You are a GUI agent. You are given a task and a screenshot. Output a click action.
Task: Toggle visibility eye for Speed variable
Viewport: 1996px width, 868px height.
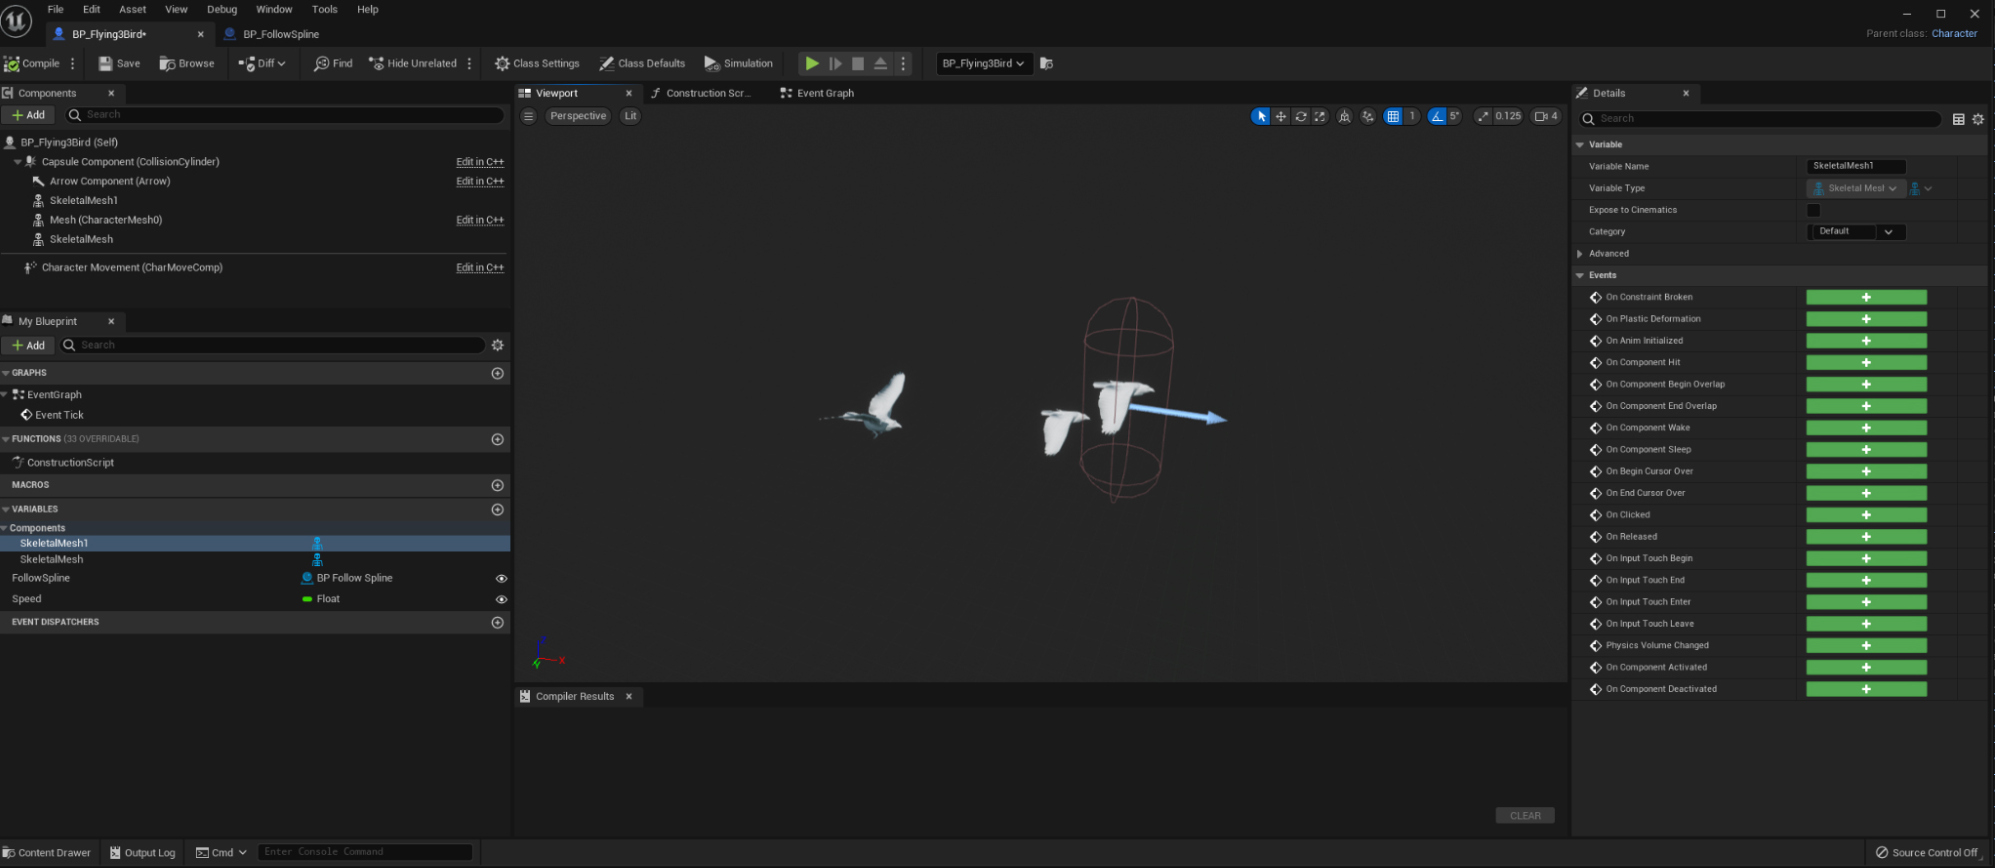pyautogui.click(x=501, y=599)
